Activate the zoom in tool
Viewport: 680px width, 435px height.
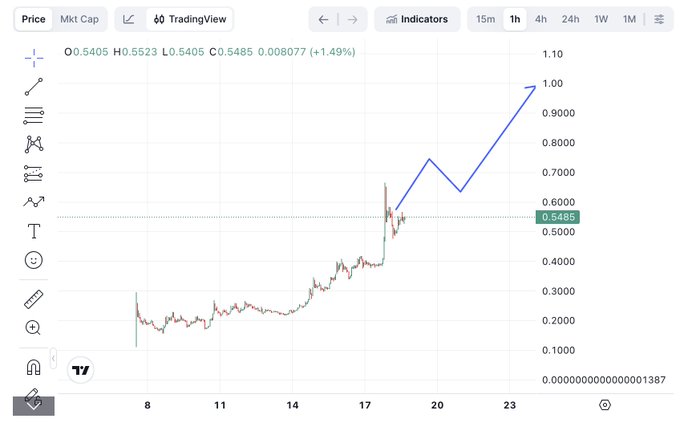[x=34, y=328]
